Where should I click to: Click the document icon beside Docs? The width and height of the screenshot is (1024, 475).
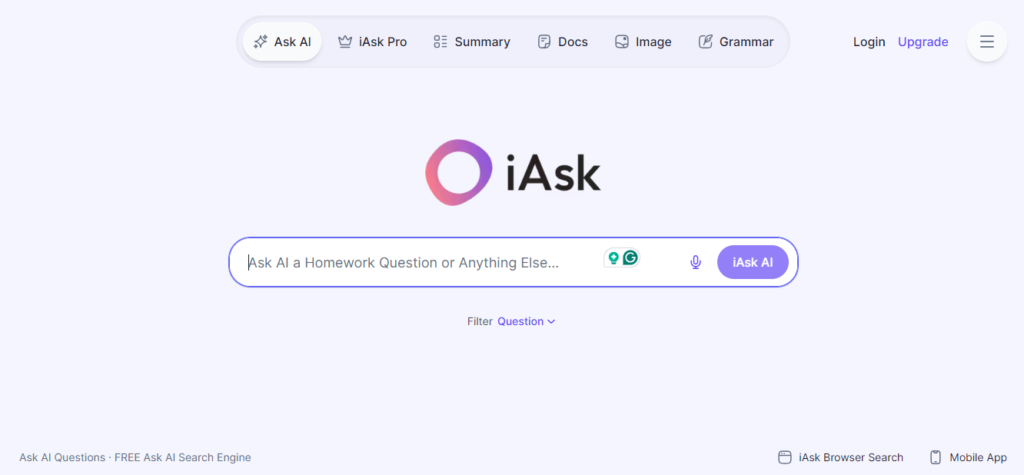pos(544,42)
